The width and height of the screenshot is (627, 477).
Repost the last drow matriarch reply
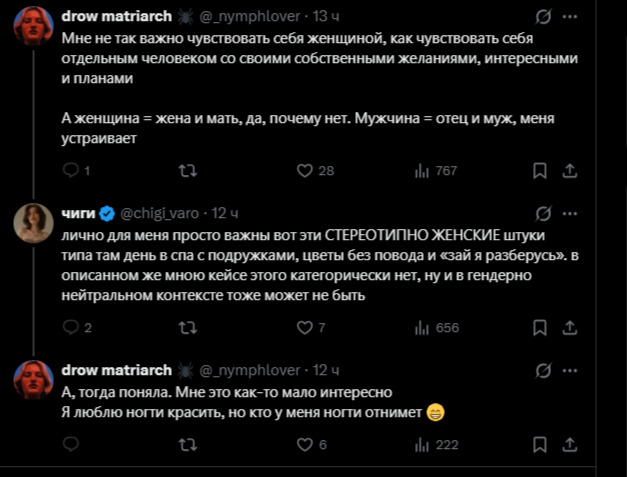186,444
